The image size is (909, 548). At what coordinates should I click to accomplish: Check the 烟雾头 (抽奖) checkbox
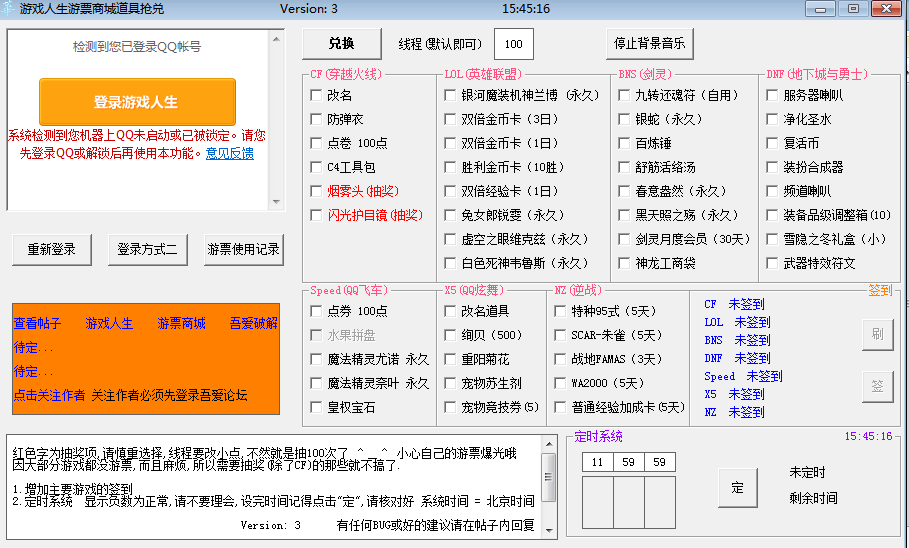pos(316,191)
